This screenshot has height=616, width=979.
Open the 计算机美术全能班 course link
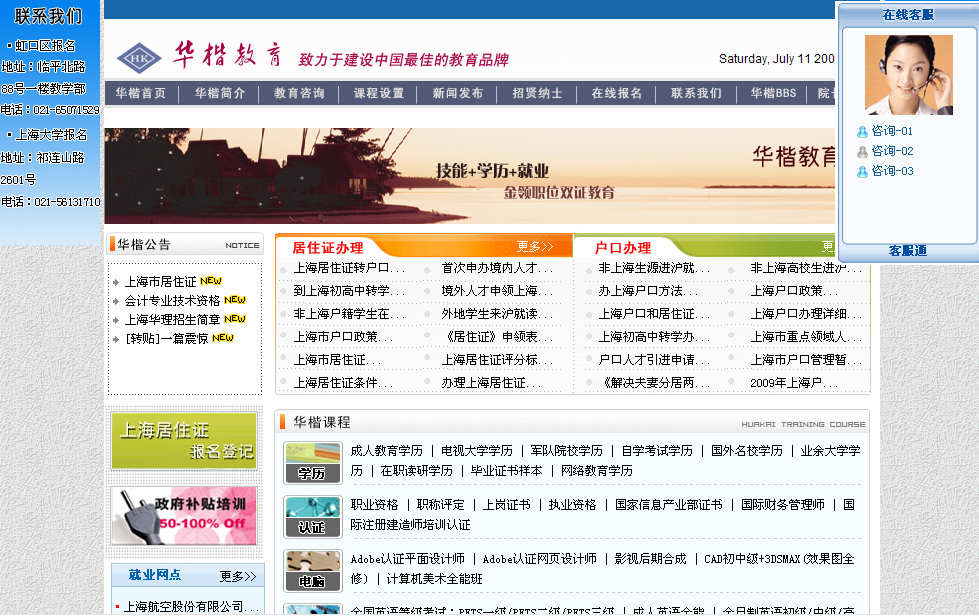[x=435, y=579]
